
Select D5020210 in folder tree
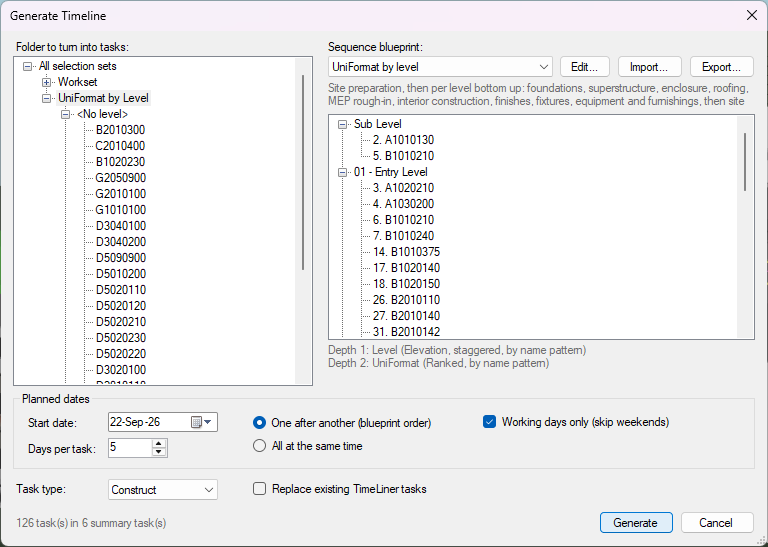coord(120,322)
